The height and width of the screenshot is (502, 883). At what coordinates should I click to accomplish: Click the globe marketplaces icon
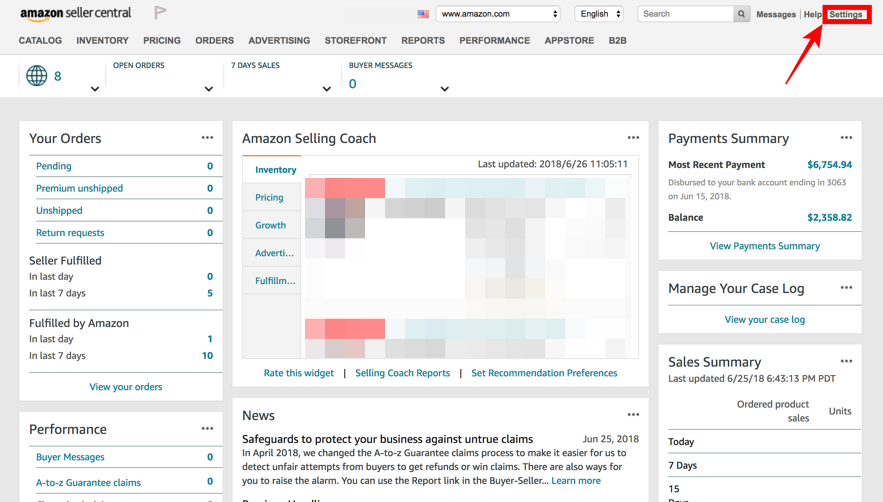pyautogui.click(x=37, y=75)
